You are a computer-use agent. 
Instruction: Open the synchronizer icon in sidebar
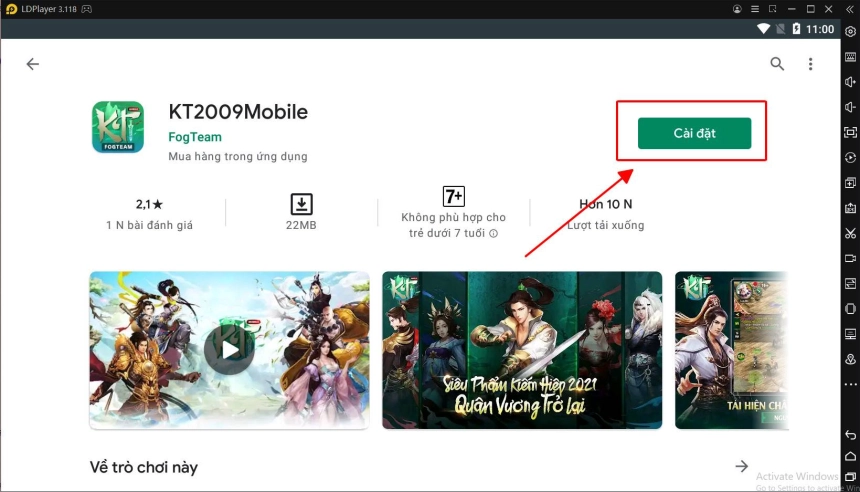click(851, 284)
